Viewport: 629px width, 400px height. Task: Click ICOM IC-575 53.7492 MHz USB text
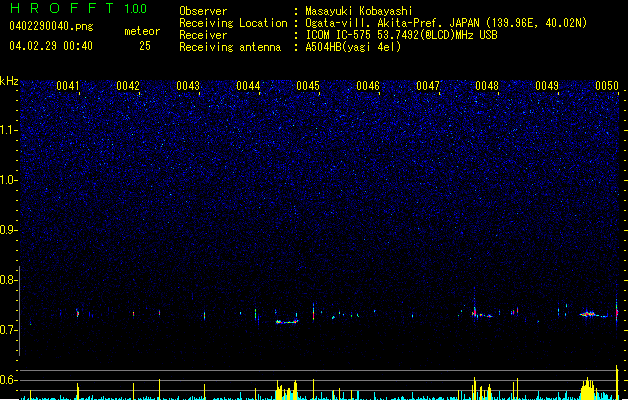(x=402, y=35)
